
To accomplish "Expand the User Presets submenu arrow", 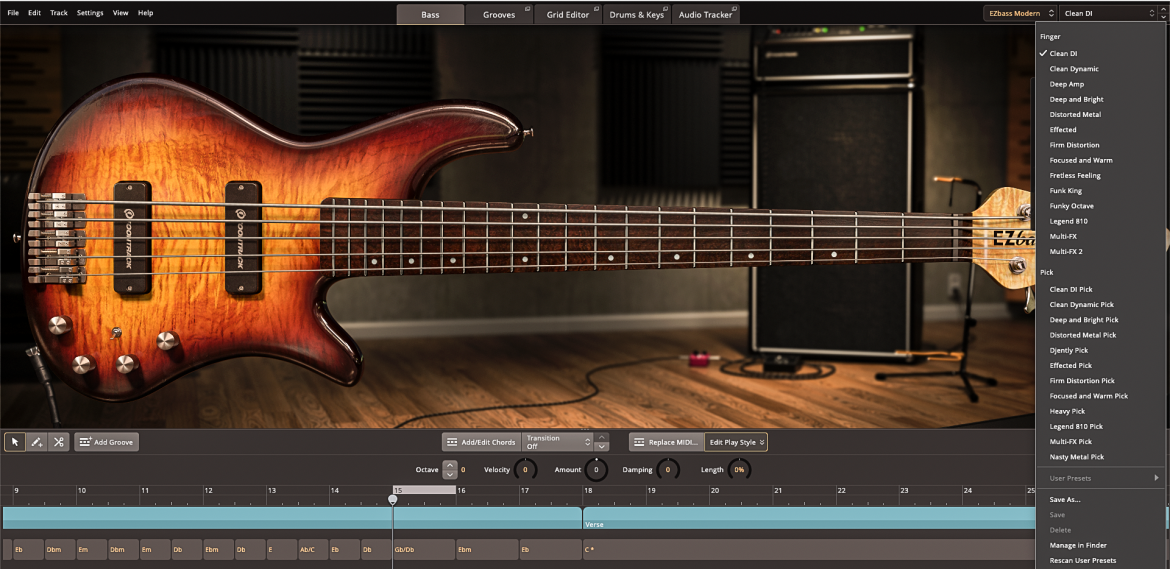I will pyautogui.click(x=1157, y=478).
